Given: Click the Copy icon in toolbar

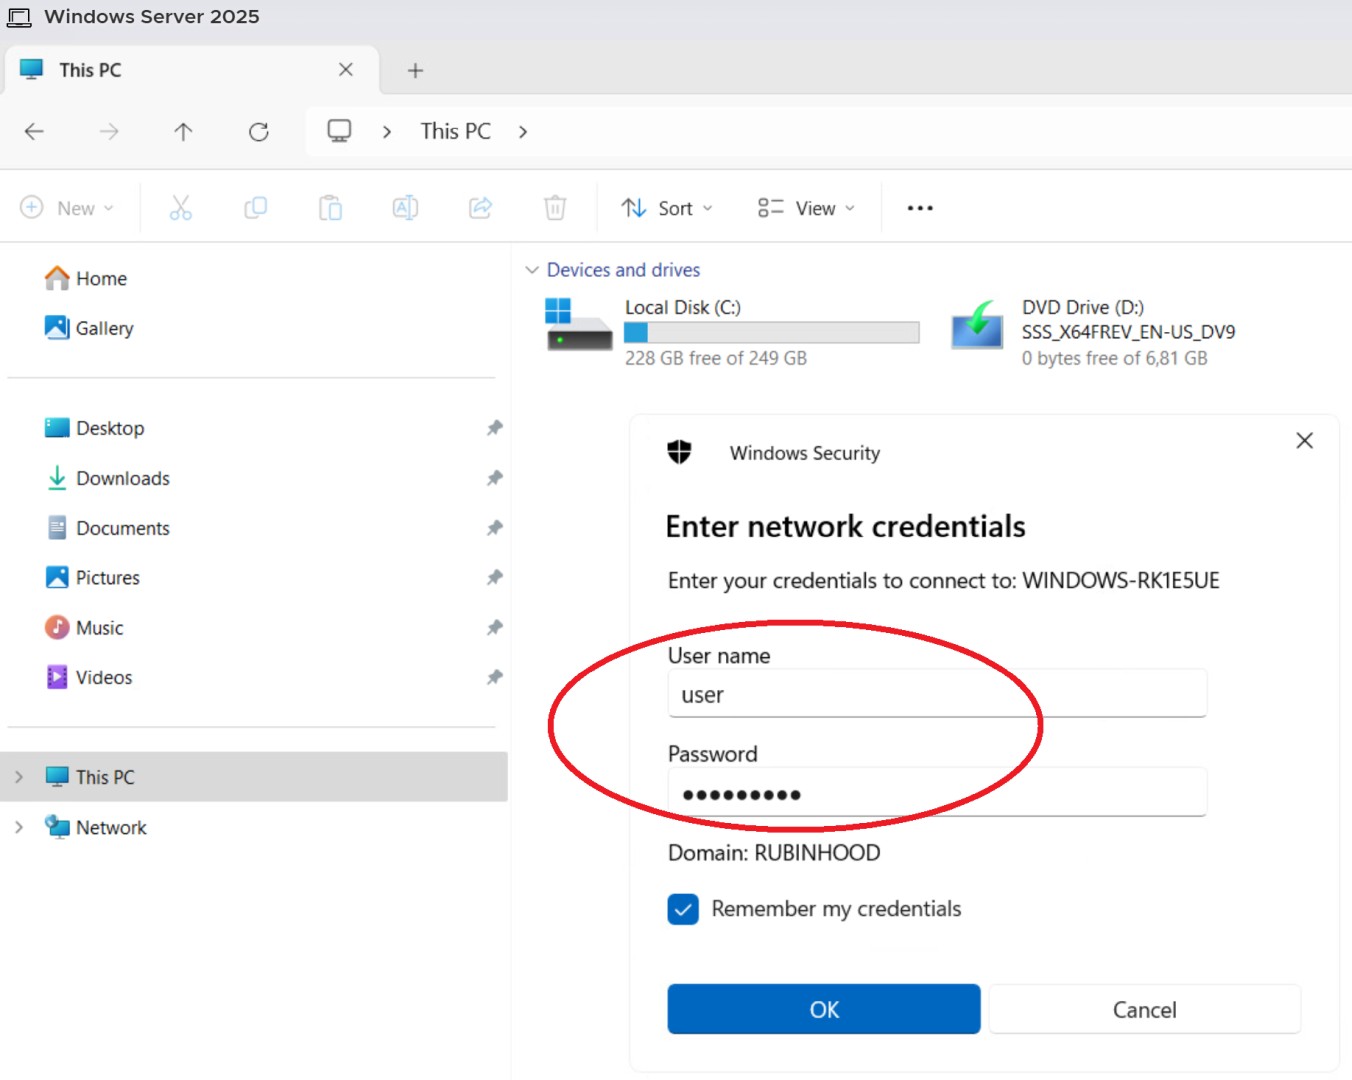Looking at the screenshot, I should pyautogui.click(x=256, y=208).
